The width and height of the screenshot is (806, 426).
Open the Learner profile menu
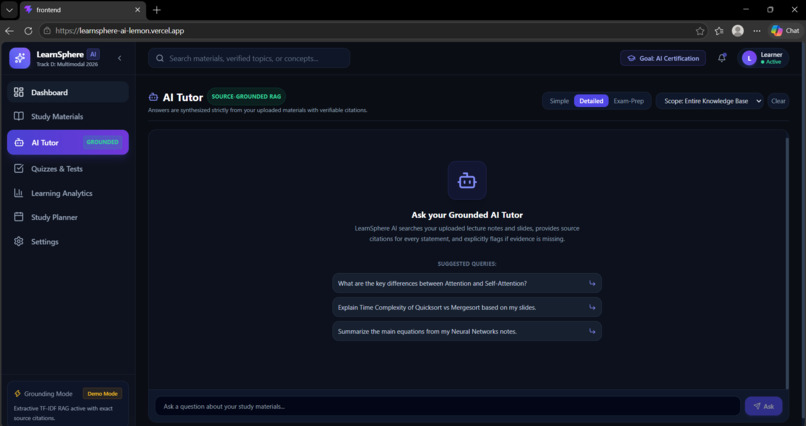(x=763, y=58)
